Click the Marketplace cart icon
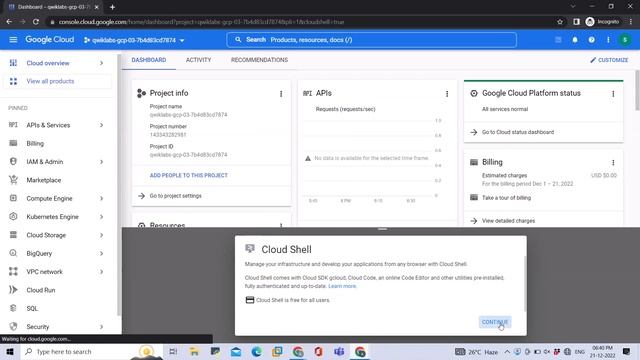The height and width of the screenshot is (360, 640). 13,180
